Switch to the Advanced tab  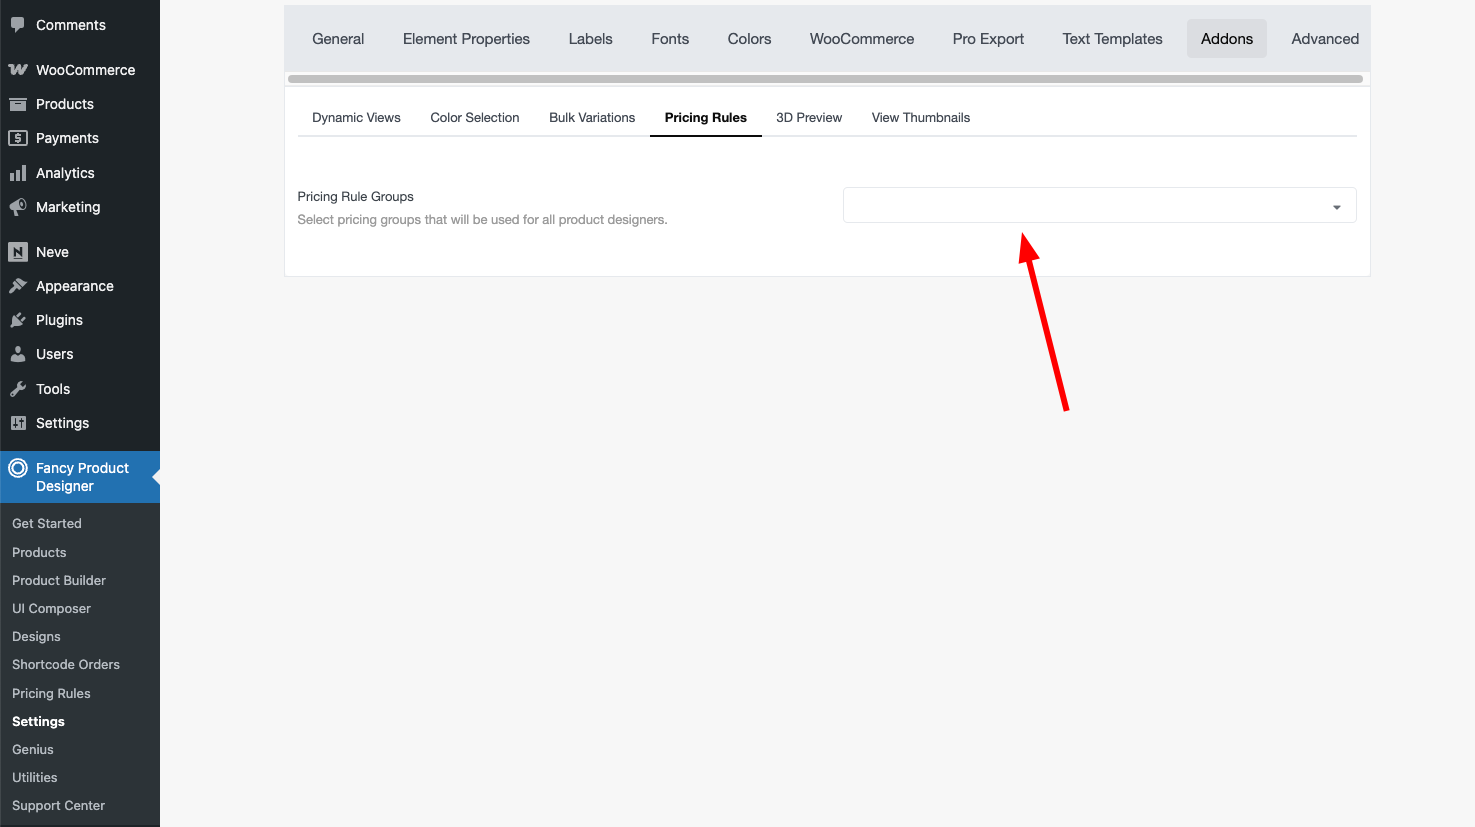1325,39
